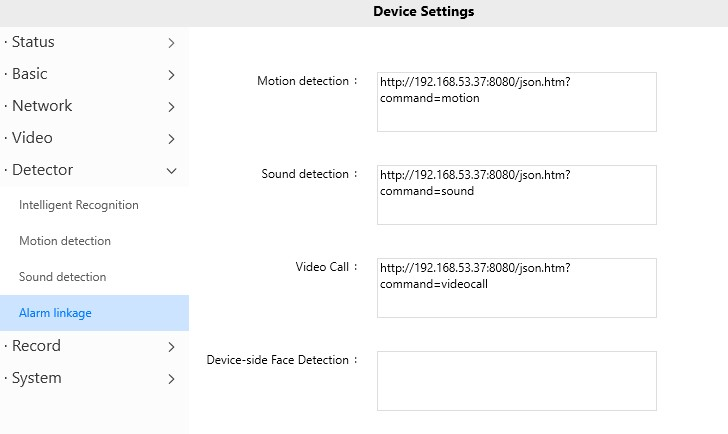Expand the Record section chevron
Image resolution: width=728 pixels, height=434 pixels.
(172, 347)
